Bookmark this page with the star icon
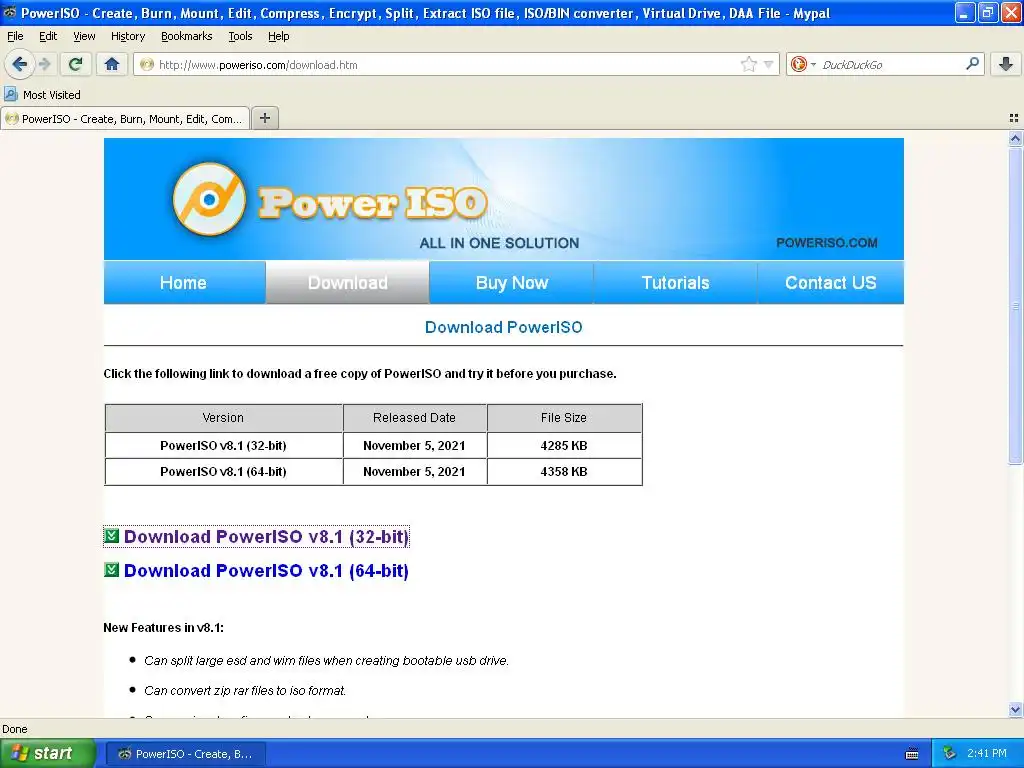 click(x=748, y=64)
